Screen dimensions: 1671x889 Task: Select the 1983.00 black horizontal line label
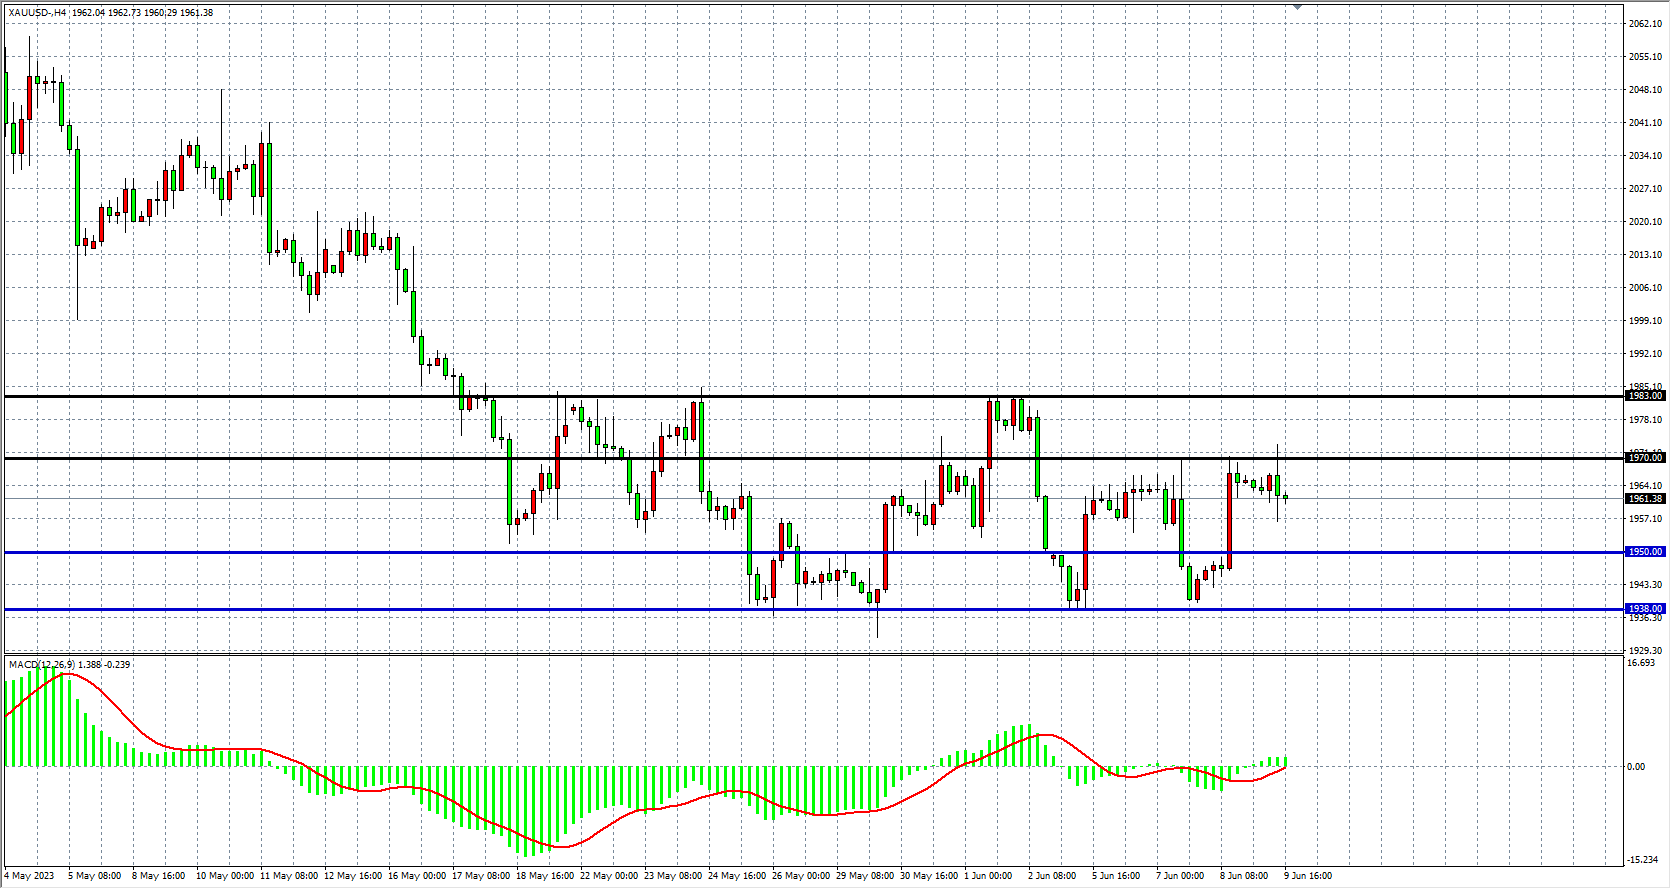(x=1645, y=396)
